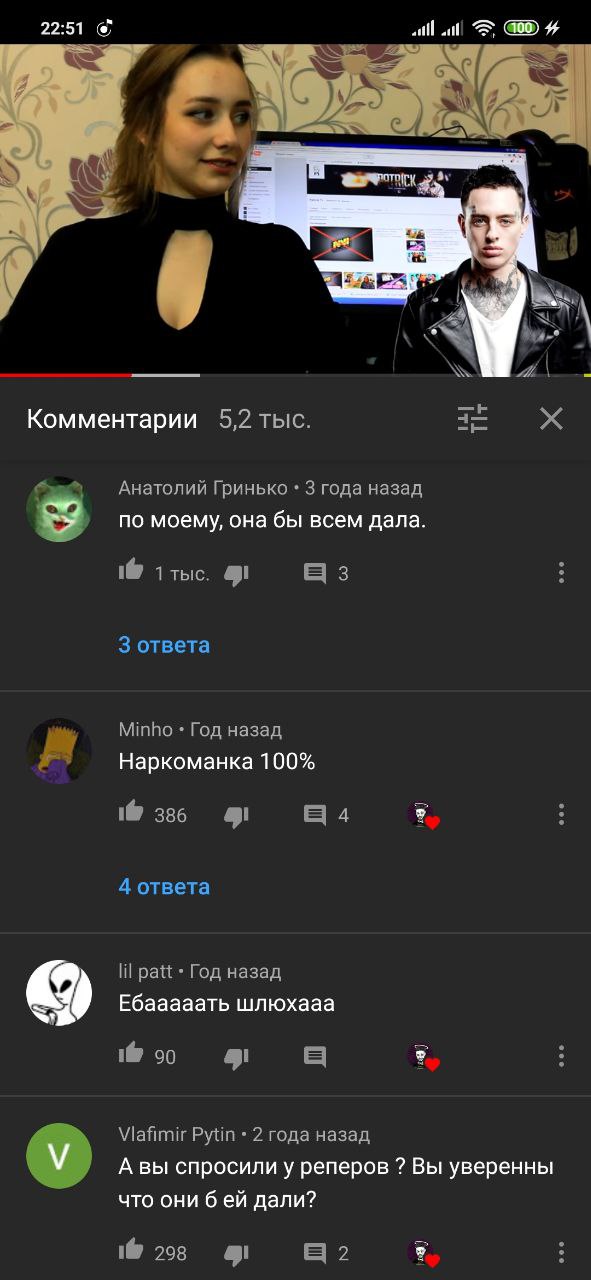This screenshot has width=591, height=1280.
Task: Expand the "3 ответа" replies
Action: point(164,645)
